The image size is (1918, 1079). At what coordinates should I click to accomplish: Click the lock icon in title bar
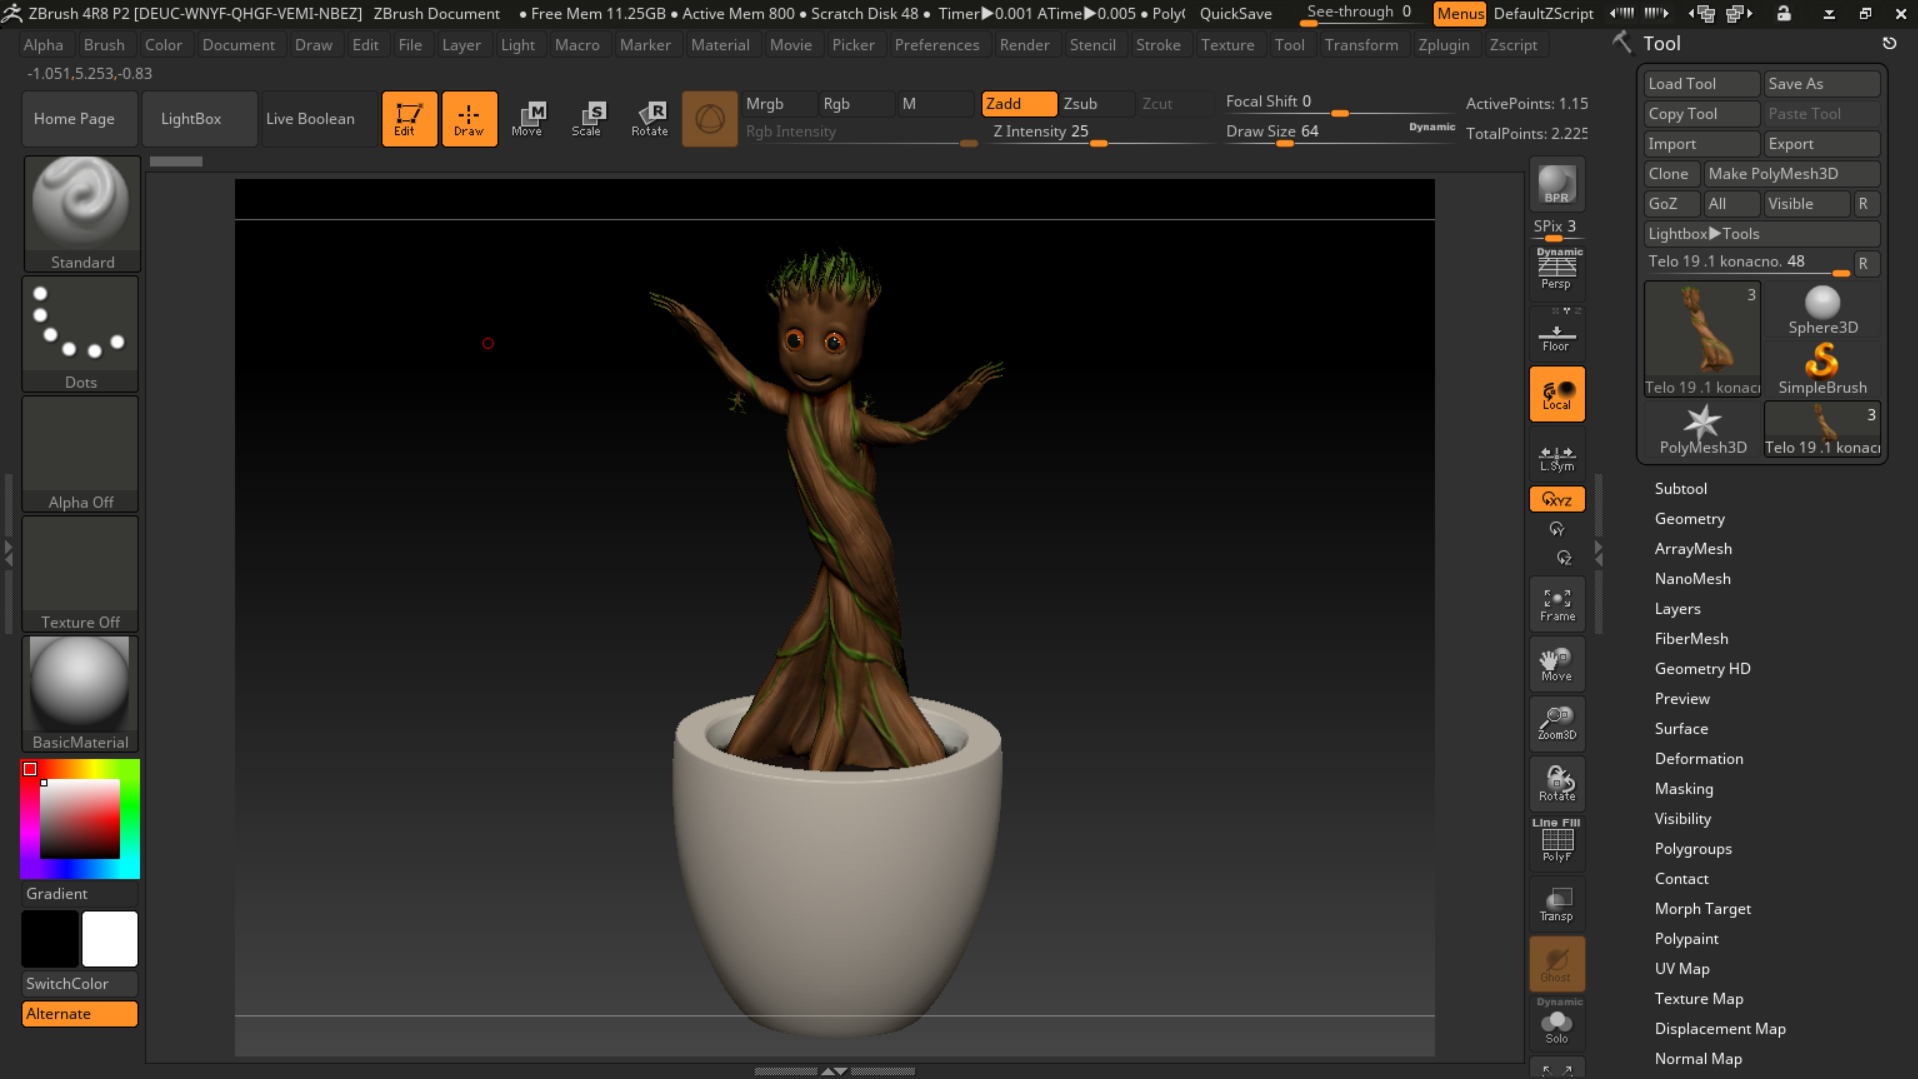(x=1784, y=13)
